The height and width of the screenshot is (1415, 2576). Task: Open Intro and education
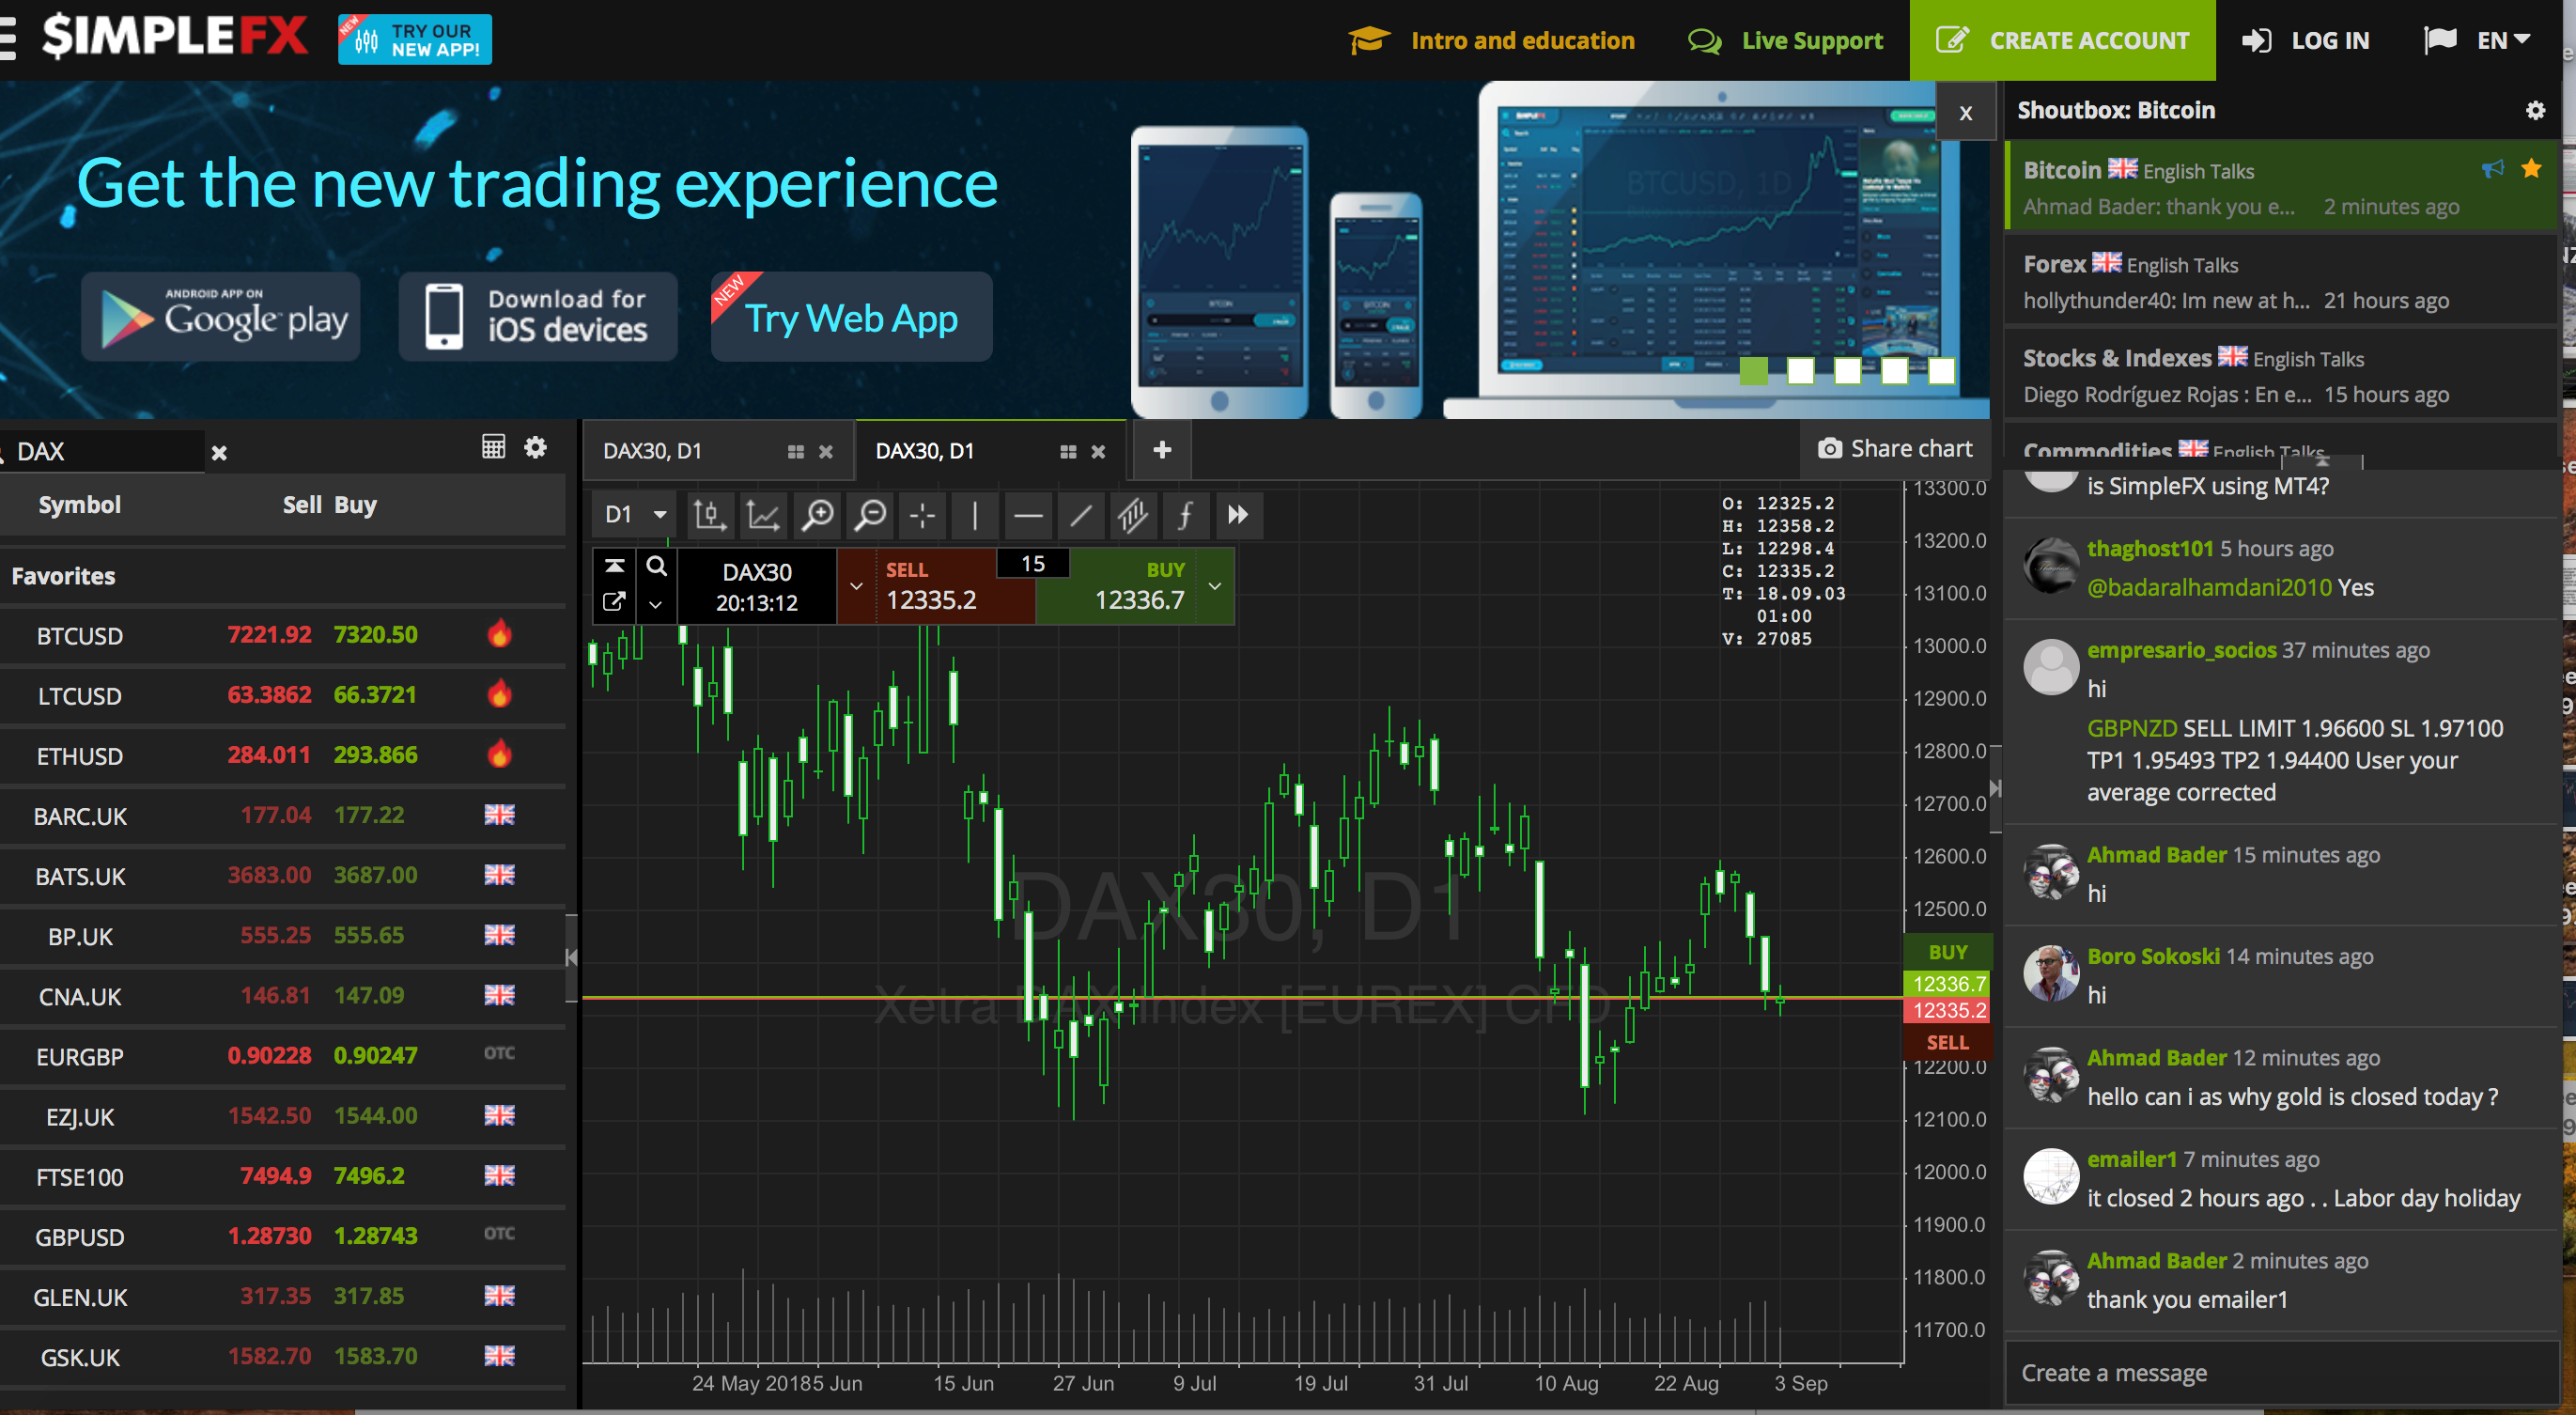[x=1491, y=40]
